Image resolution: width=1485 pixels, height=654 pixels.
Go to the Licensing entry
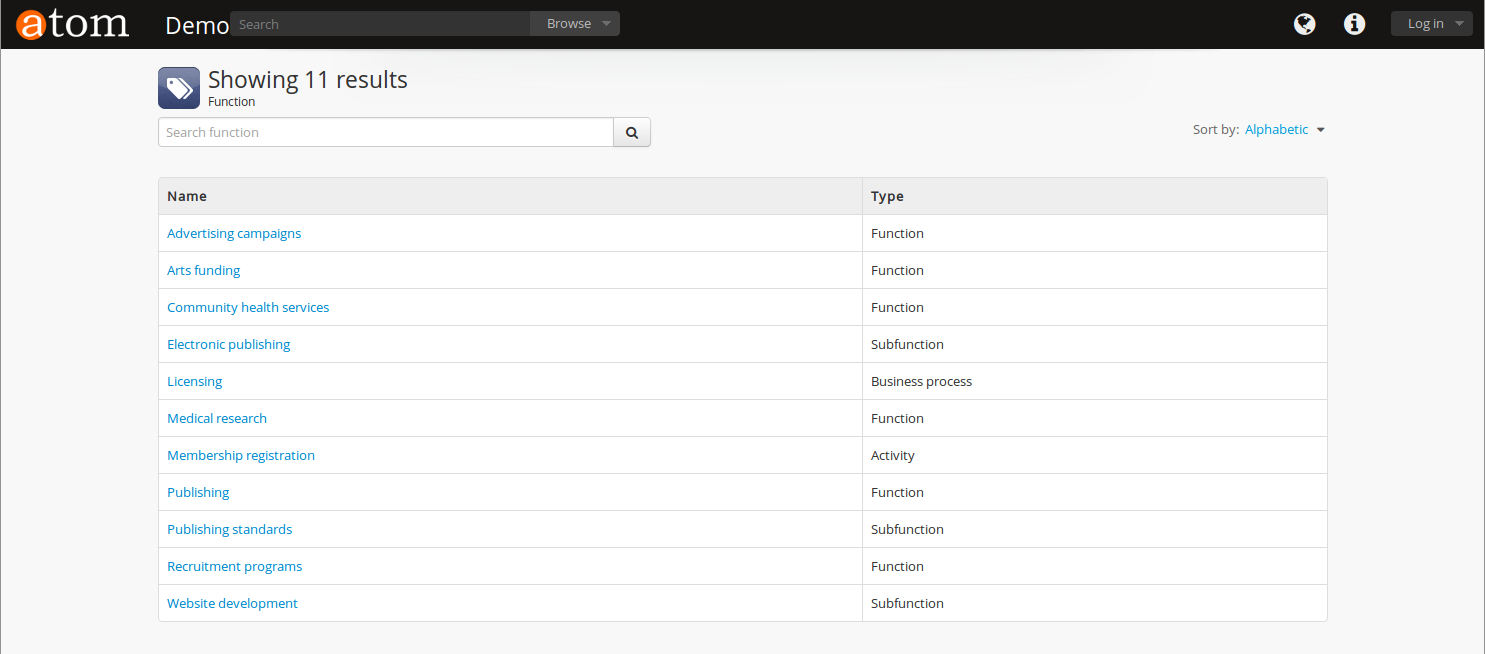click(x=194, y=381)
